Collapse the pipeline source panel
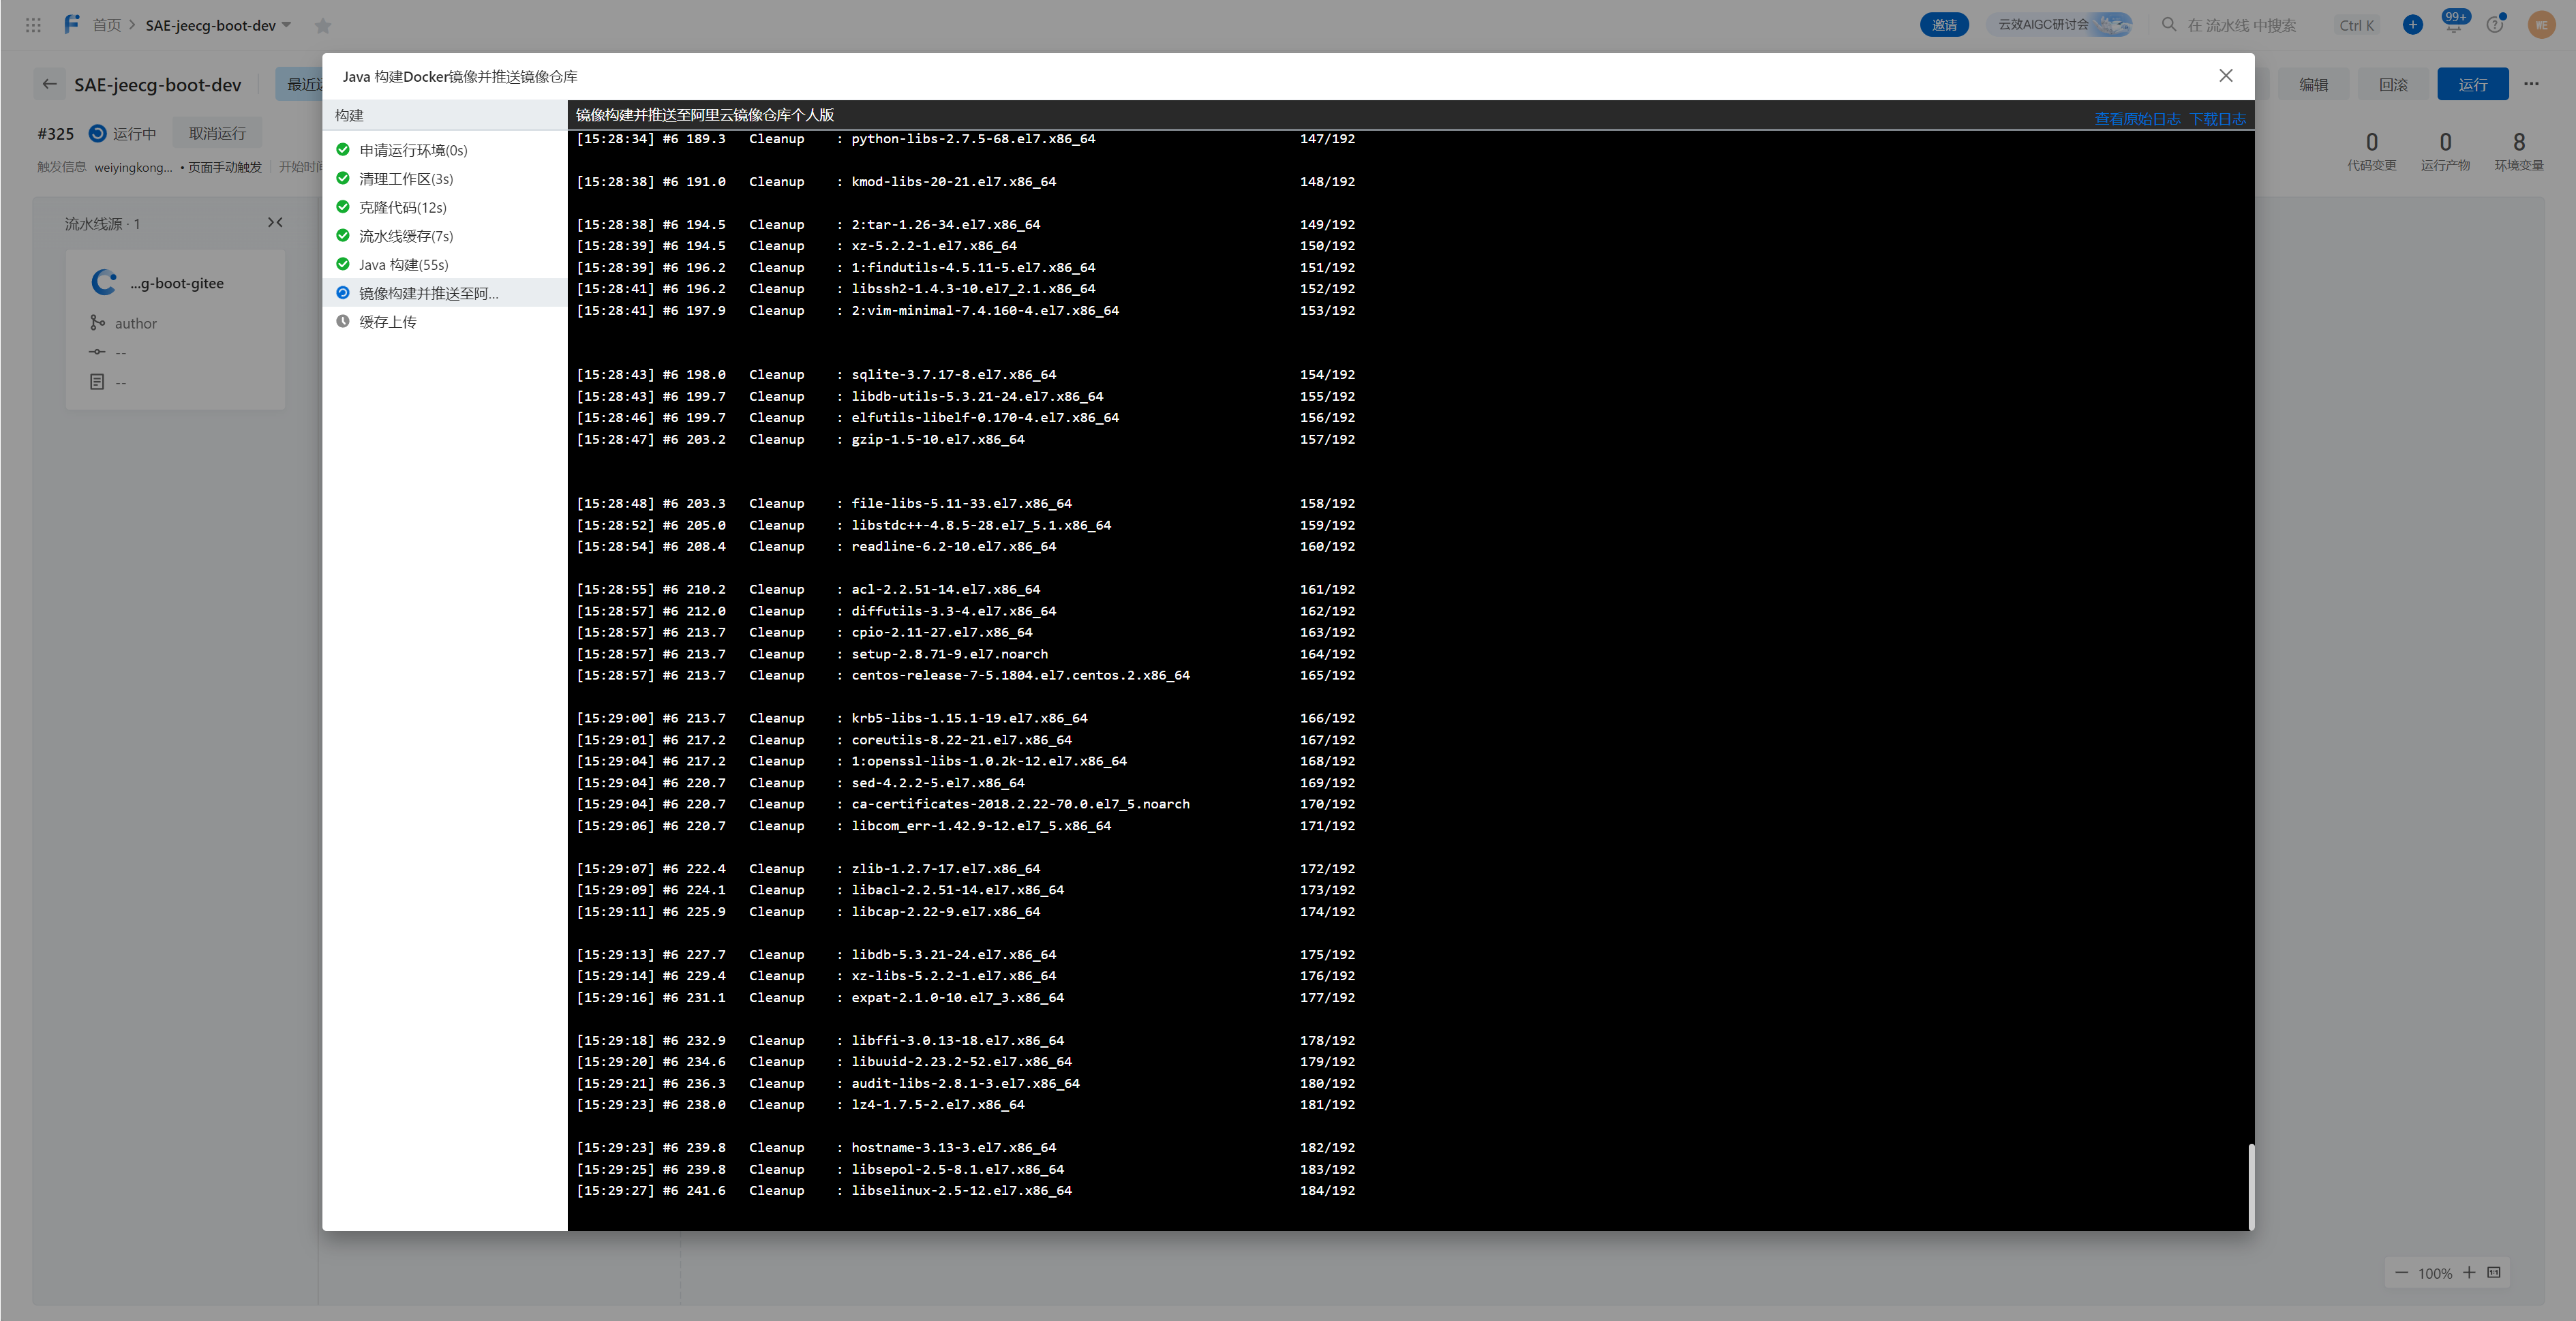This screenshot has width=2576, height=1321. (275, 222)
